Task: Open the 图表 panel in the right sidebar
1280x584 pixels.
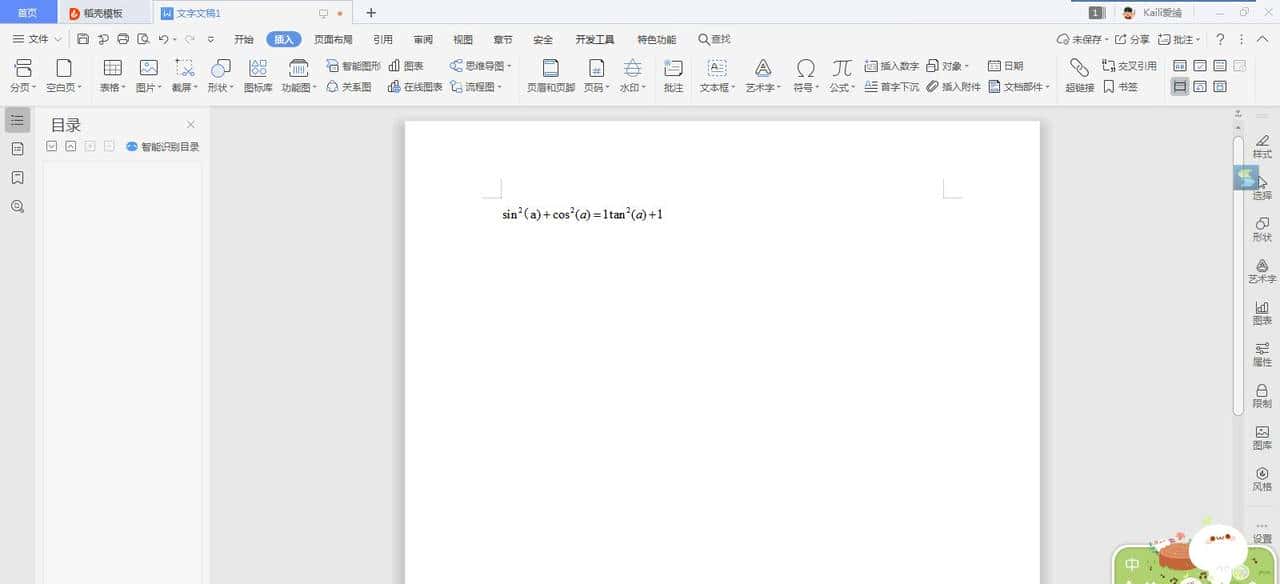Action: tap(1261, 308)
